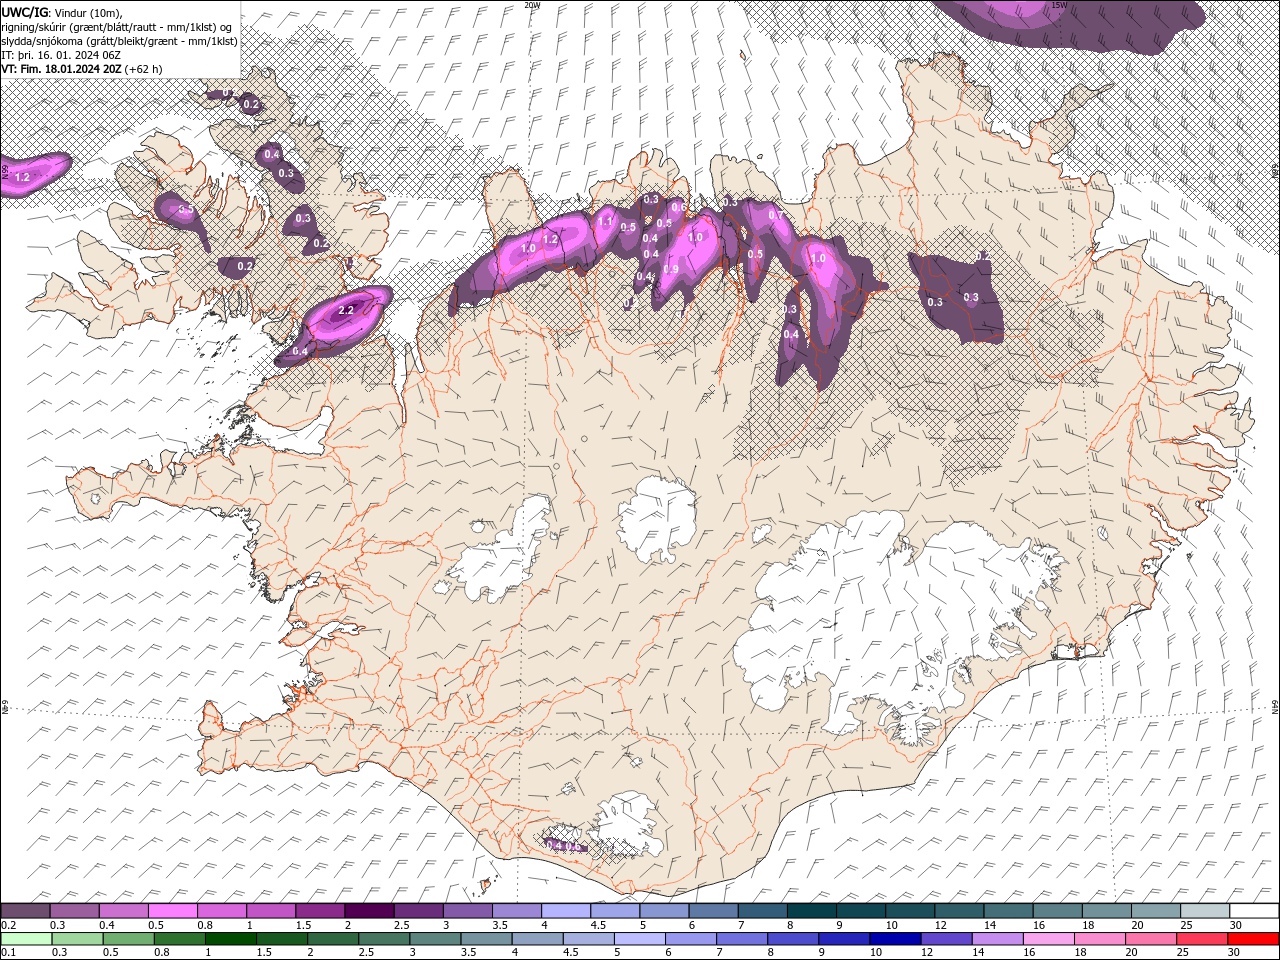Click the '(+62 h)' forecast offset text
1280x960 pixels.
pyautogui.click(x=144, y=69)
